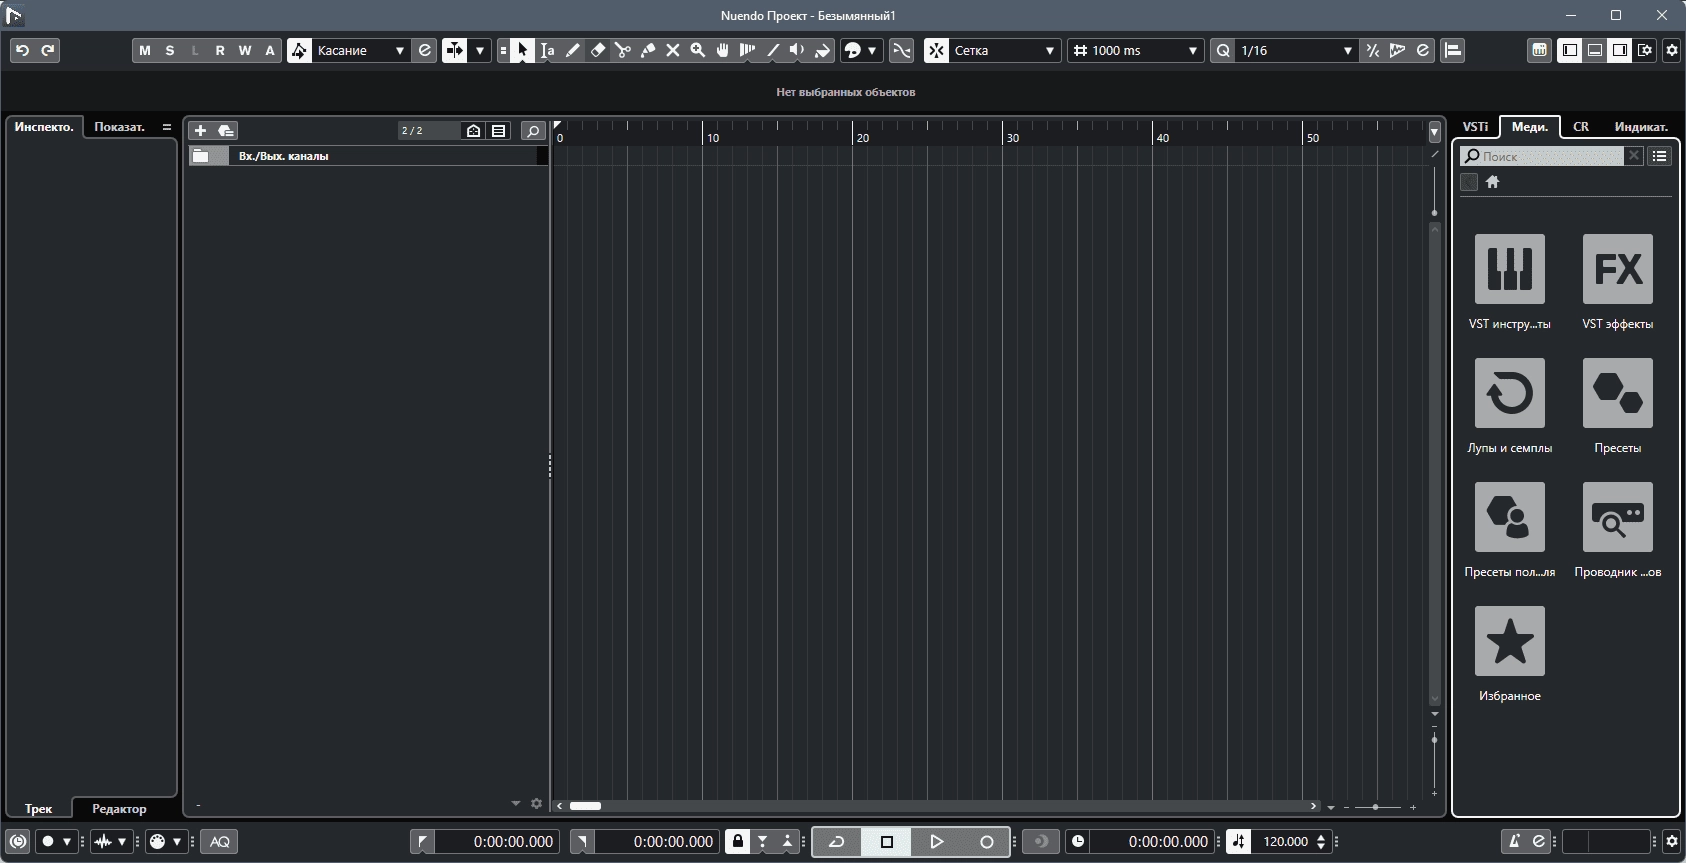This screenshot has width=1686, height=863.
Task: Click the horizontal scrollbar thumb
Action: point(585,806)
